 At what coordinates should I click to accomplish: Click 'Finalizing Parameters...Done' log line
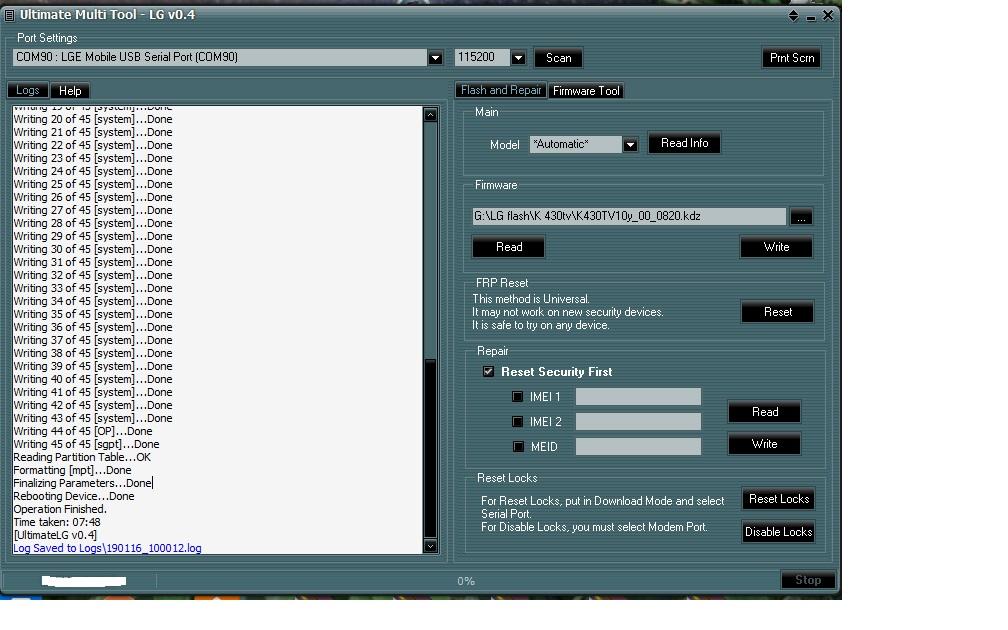[x=82, y=483]
